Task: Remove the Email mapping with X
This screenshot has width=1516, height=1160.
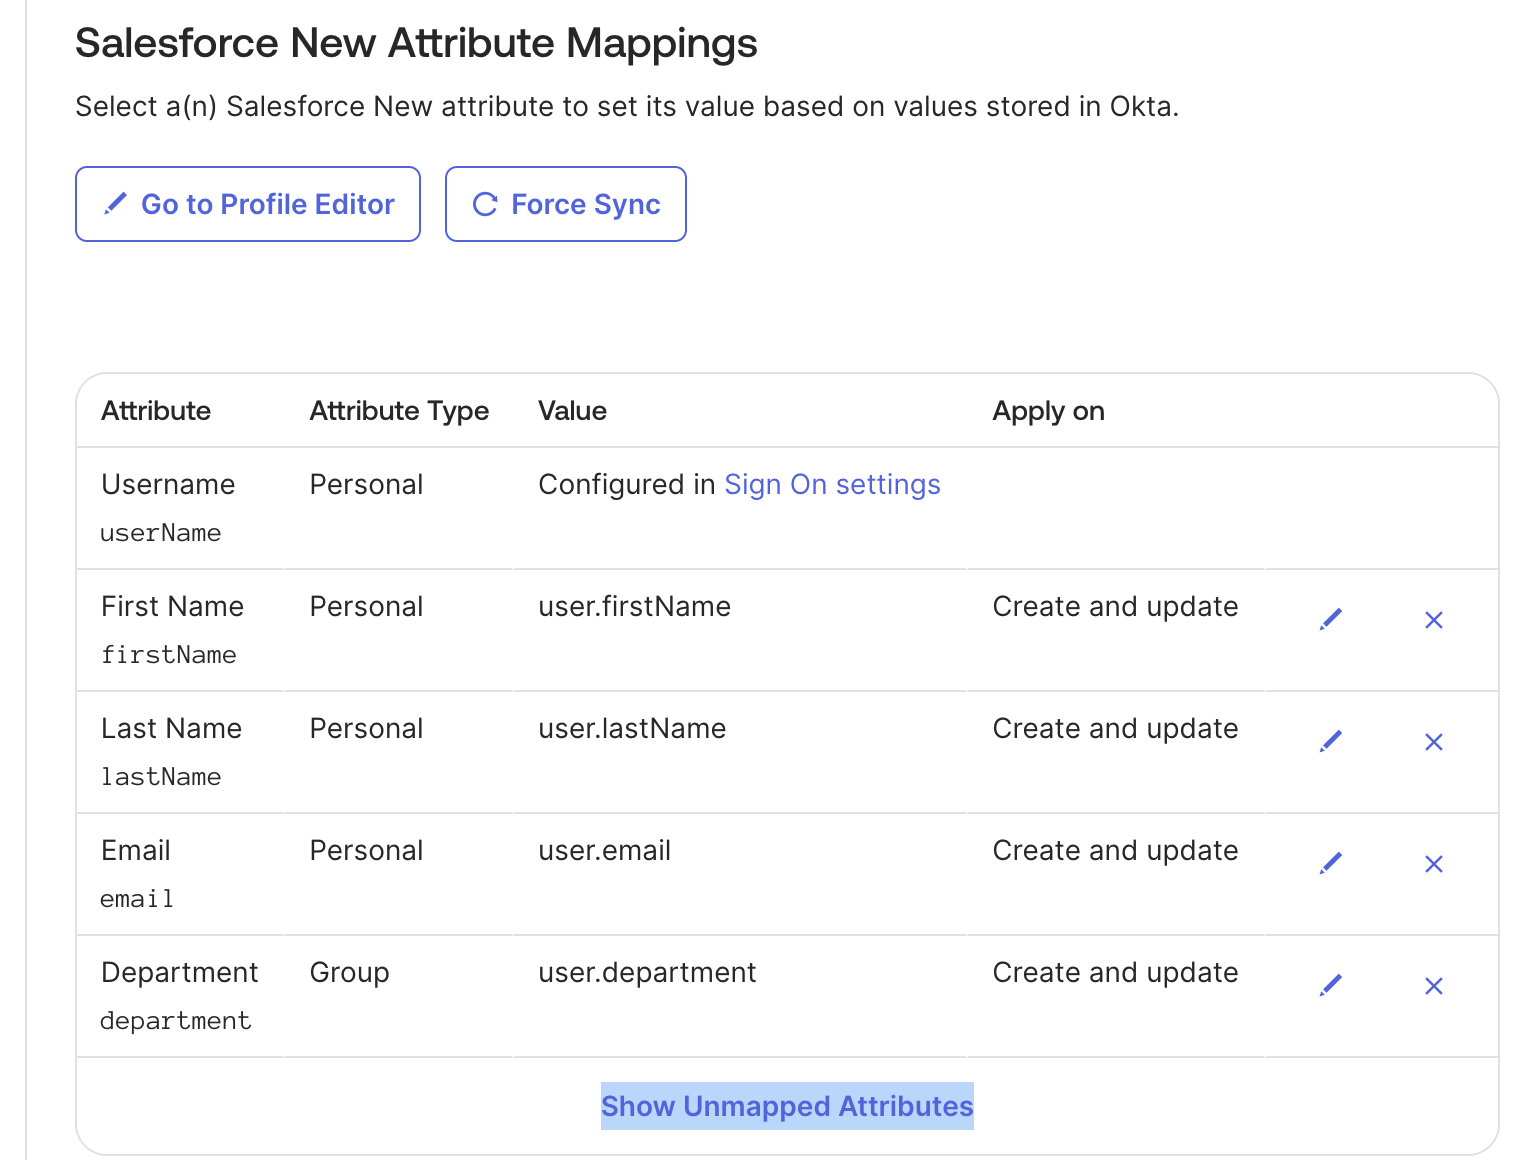Action: pyautogui.click(x=1434, y=864)
